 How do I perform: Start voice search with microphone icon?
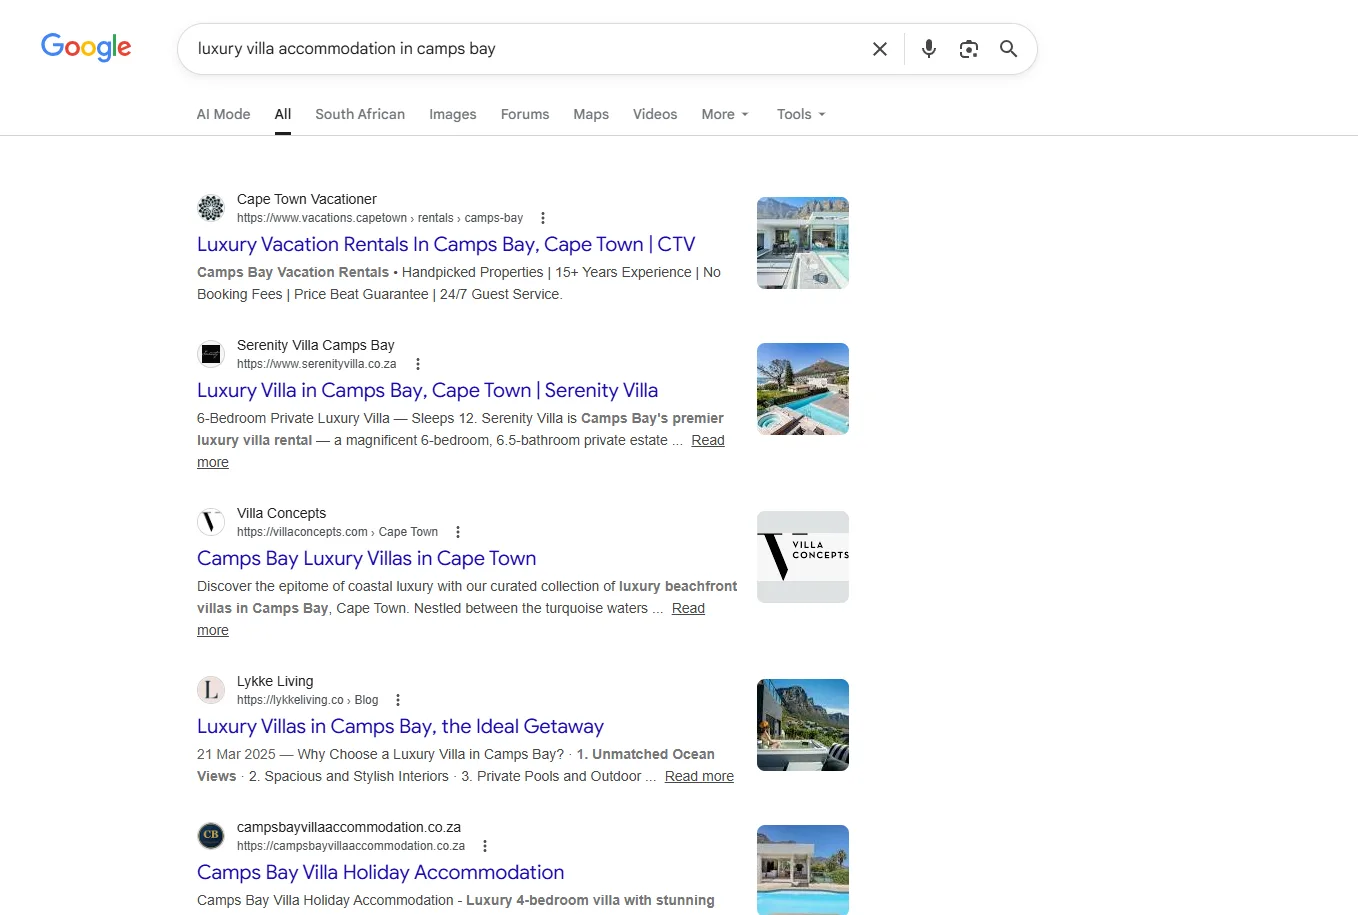click(x=929, y=49)
